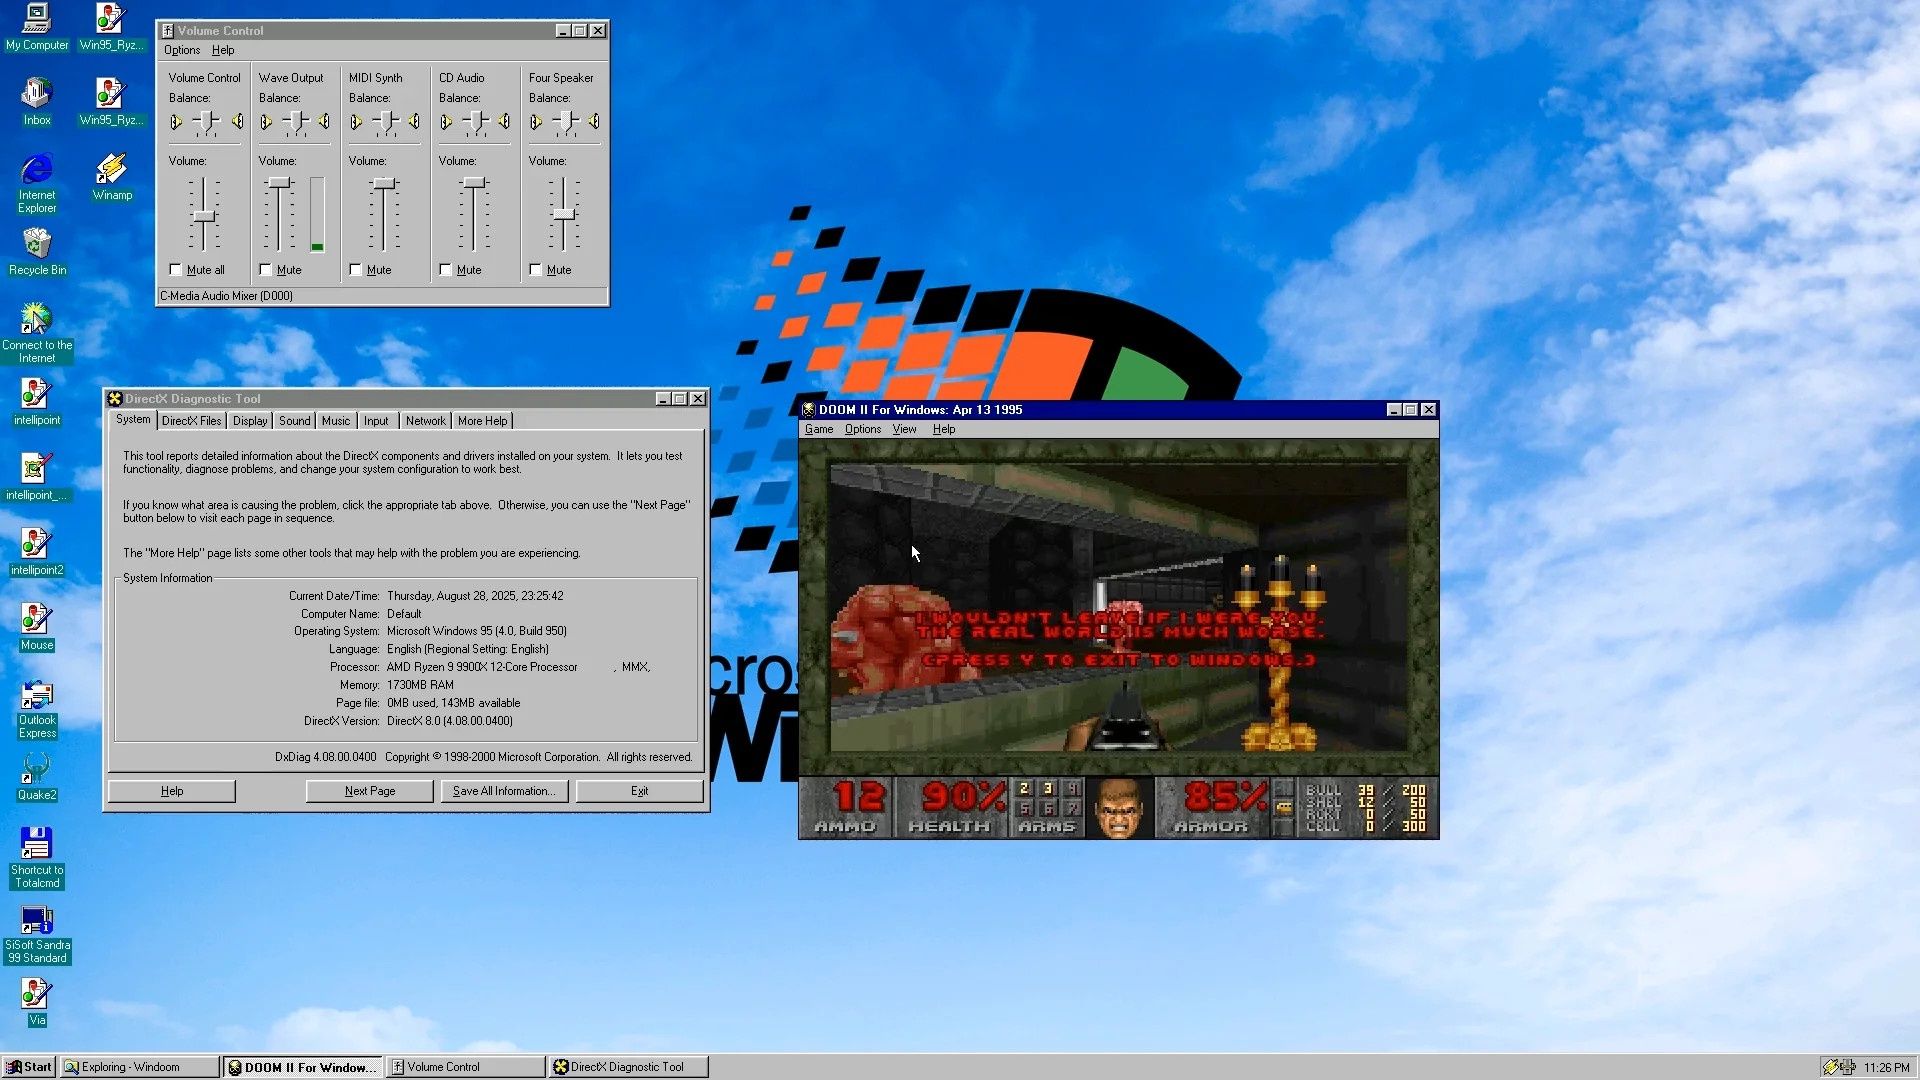Click the MIDI Synth balance slider
This screenshot has width=1920, height=1080.
pos(385,122)
